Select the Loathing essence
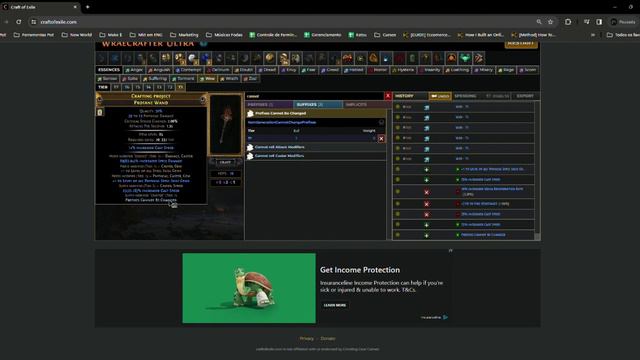This screenshot has width=640, height=360. click(457, 70)
